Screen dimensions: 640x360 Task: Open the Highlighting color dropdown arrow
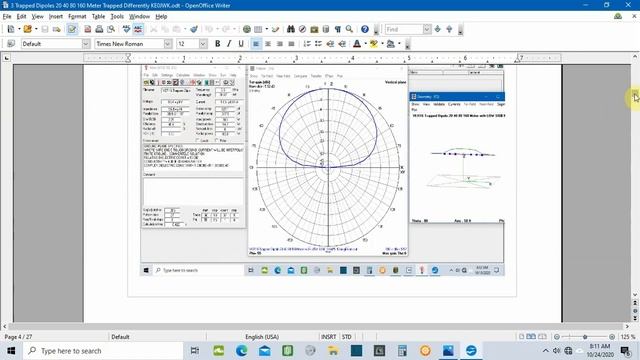(x=382, y=44)
